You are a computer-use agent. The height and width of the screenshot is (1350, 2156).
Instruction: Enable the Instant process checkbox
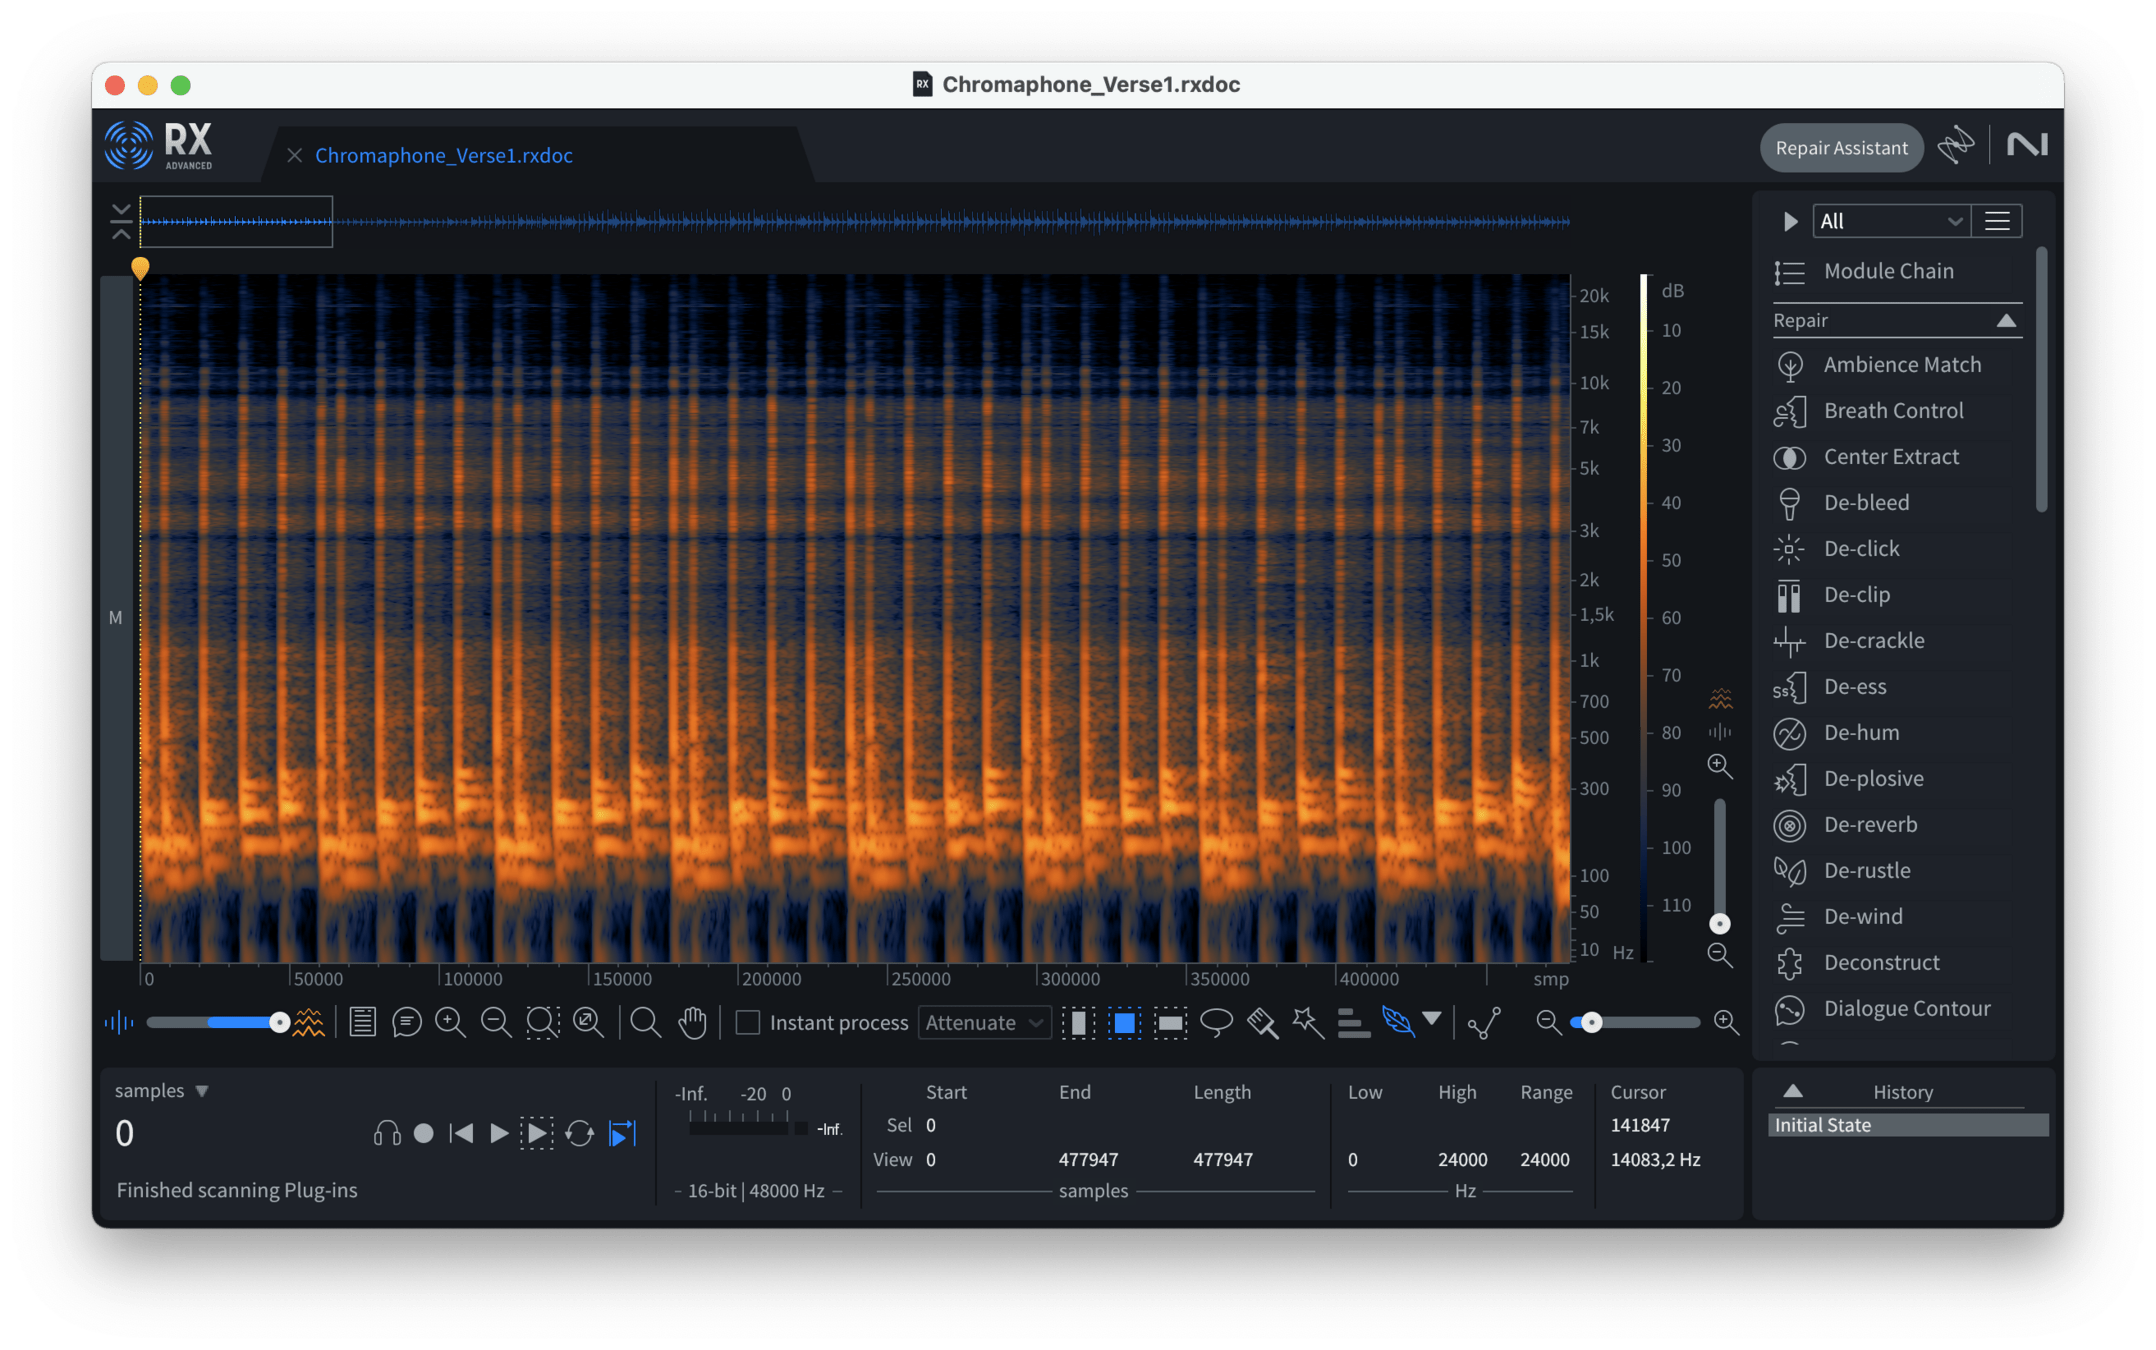click(x=748, y=1022)
